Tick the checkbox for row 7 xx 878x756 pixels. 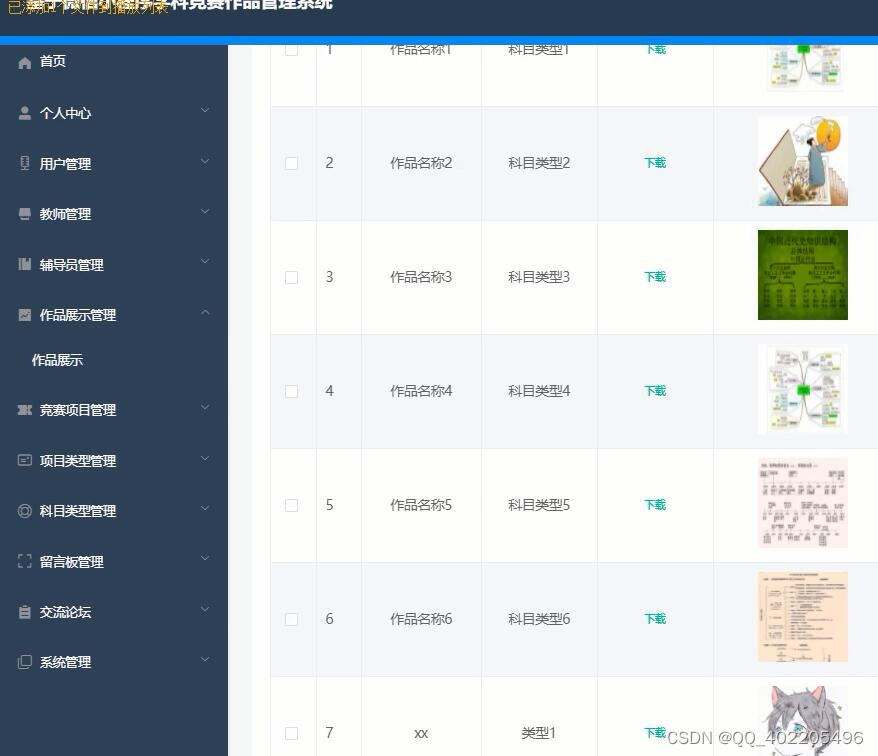[x=291, y=733]
